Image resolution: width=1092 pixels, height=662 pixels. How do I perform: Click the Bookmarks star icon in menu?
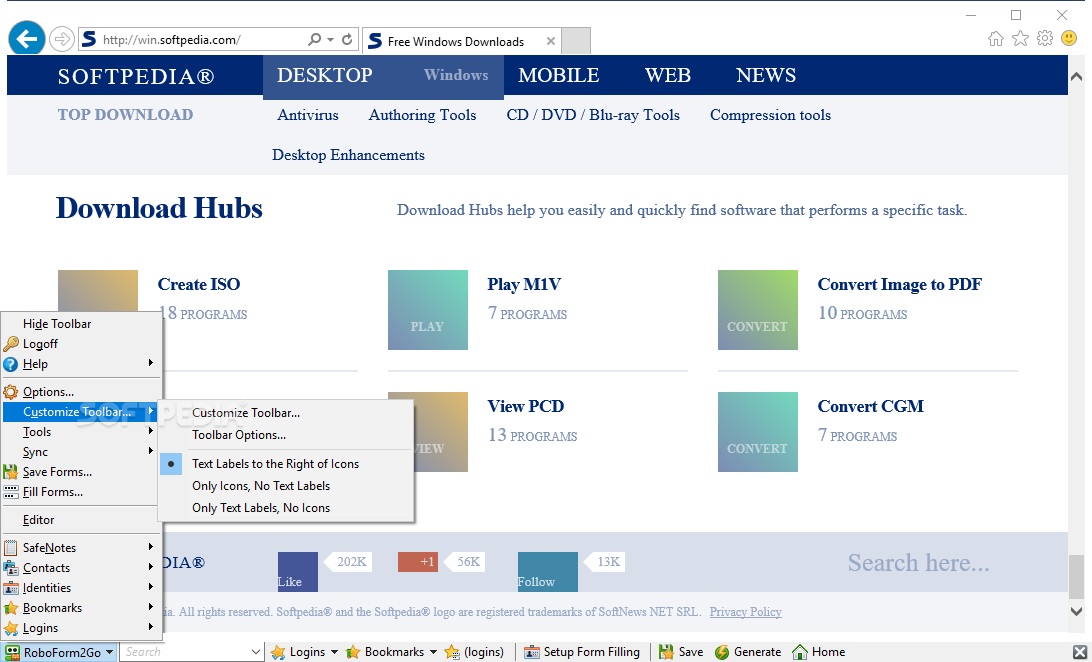(x=10, y=608)
